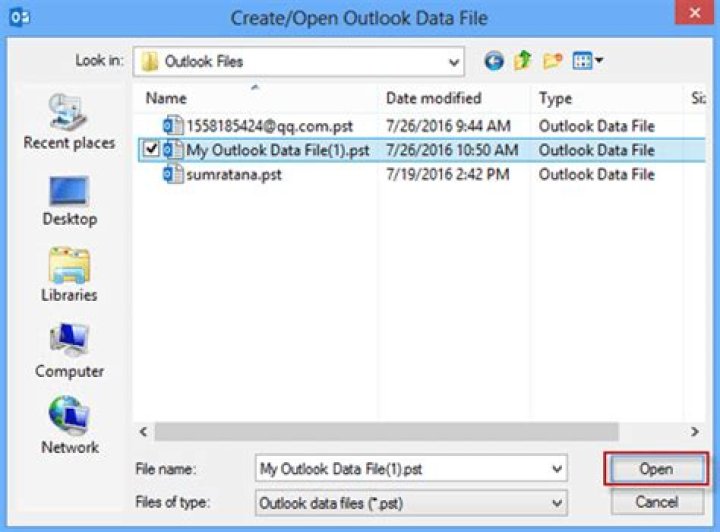Click the Cancel button
This screenshot has width=720, height=532.
click(x=656, y=502)
